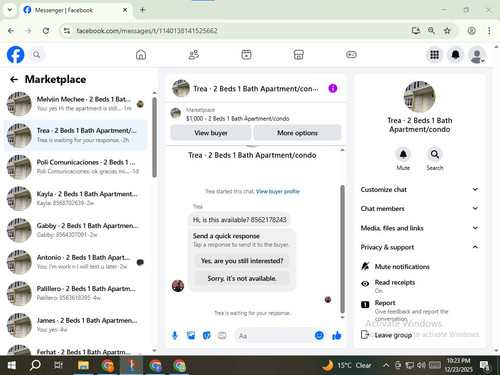Open the Windows Start menu
The image size is (500, 375).
pos(12,365)
